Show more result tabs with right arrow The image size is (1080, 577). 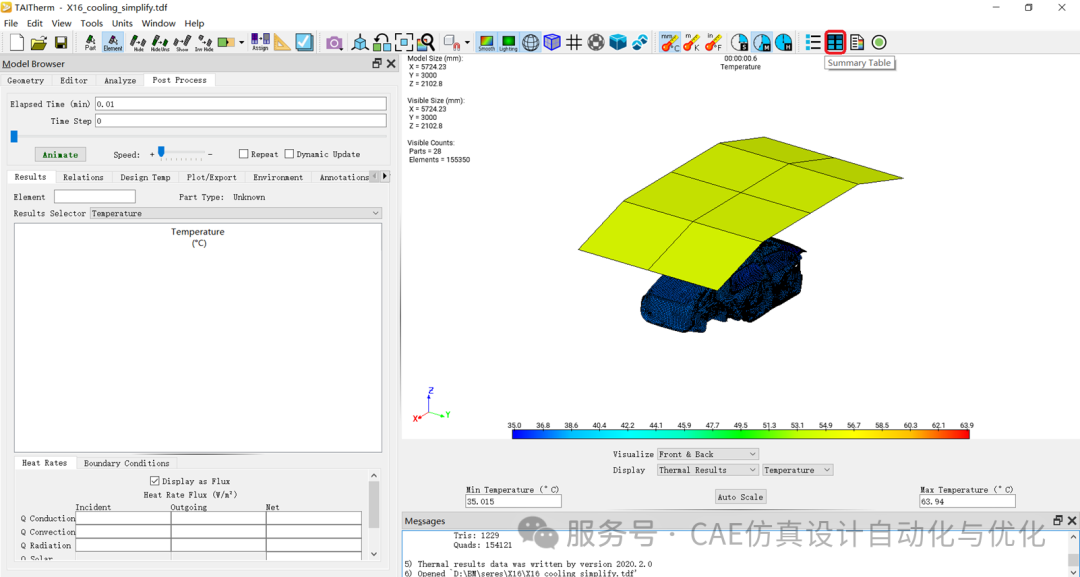point(384,176)
